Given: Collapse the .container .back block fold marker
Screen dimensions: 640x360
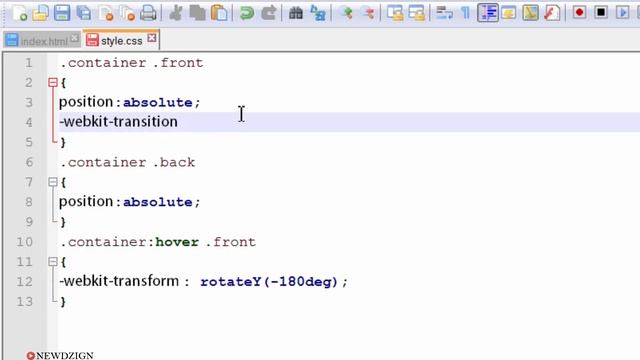Looking at the screenshot, I should [53, 182].
